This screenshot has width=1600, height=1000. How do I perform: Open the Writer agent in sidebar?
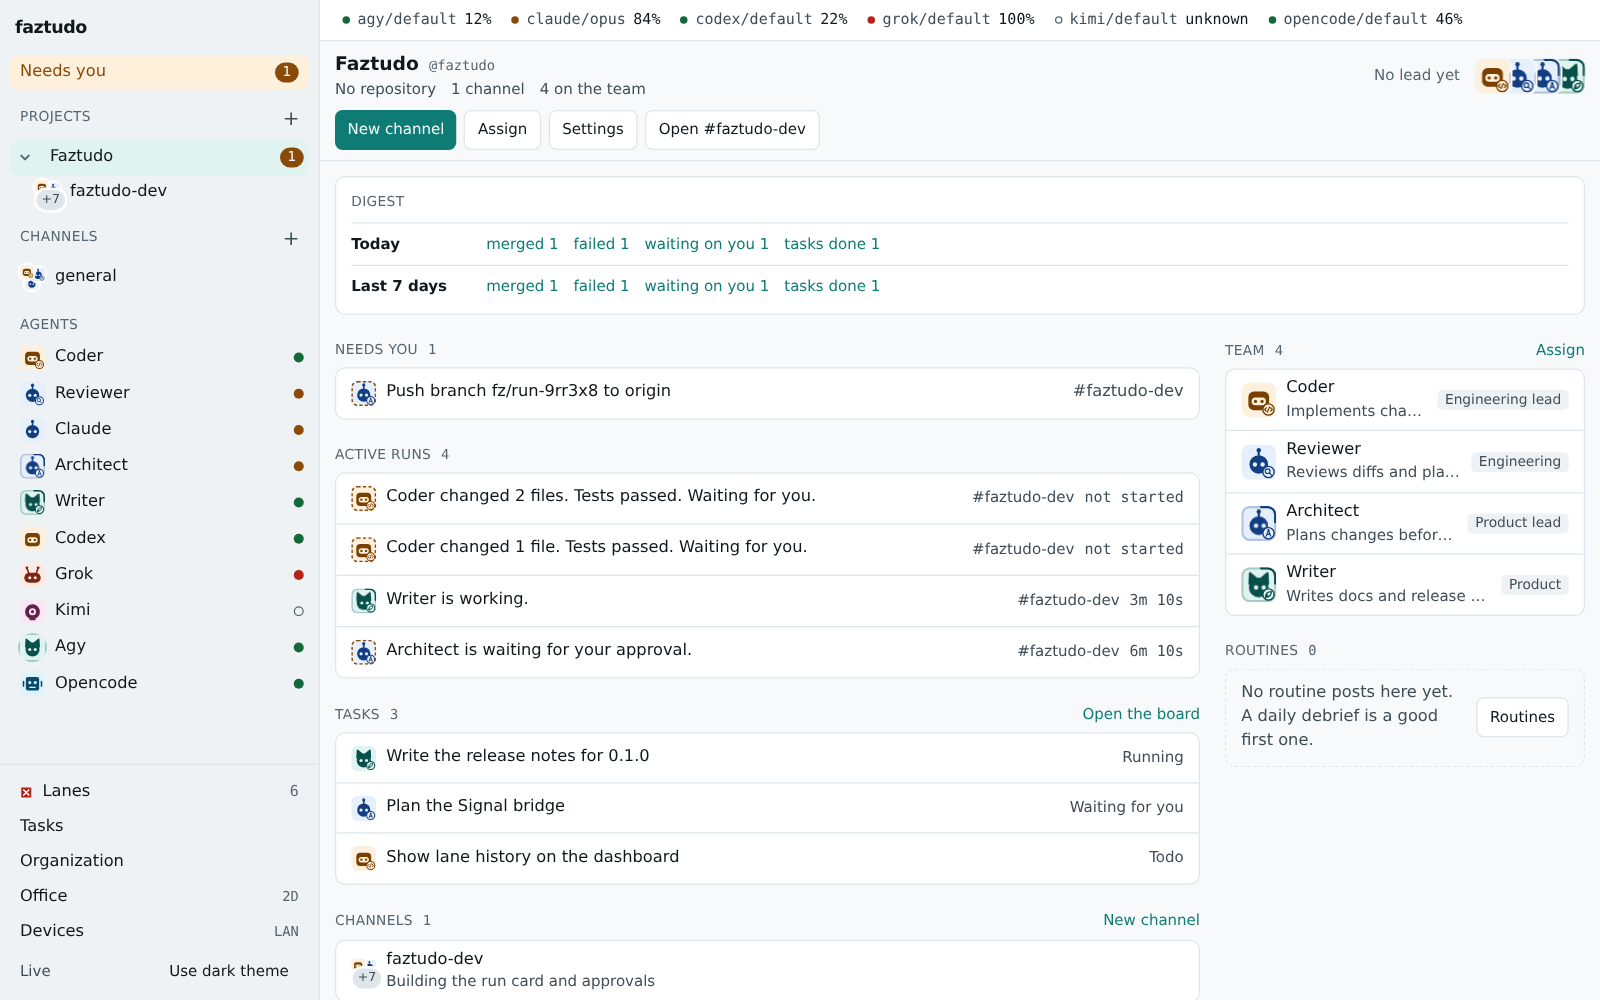tap(160, 501)
